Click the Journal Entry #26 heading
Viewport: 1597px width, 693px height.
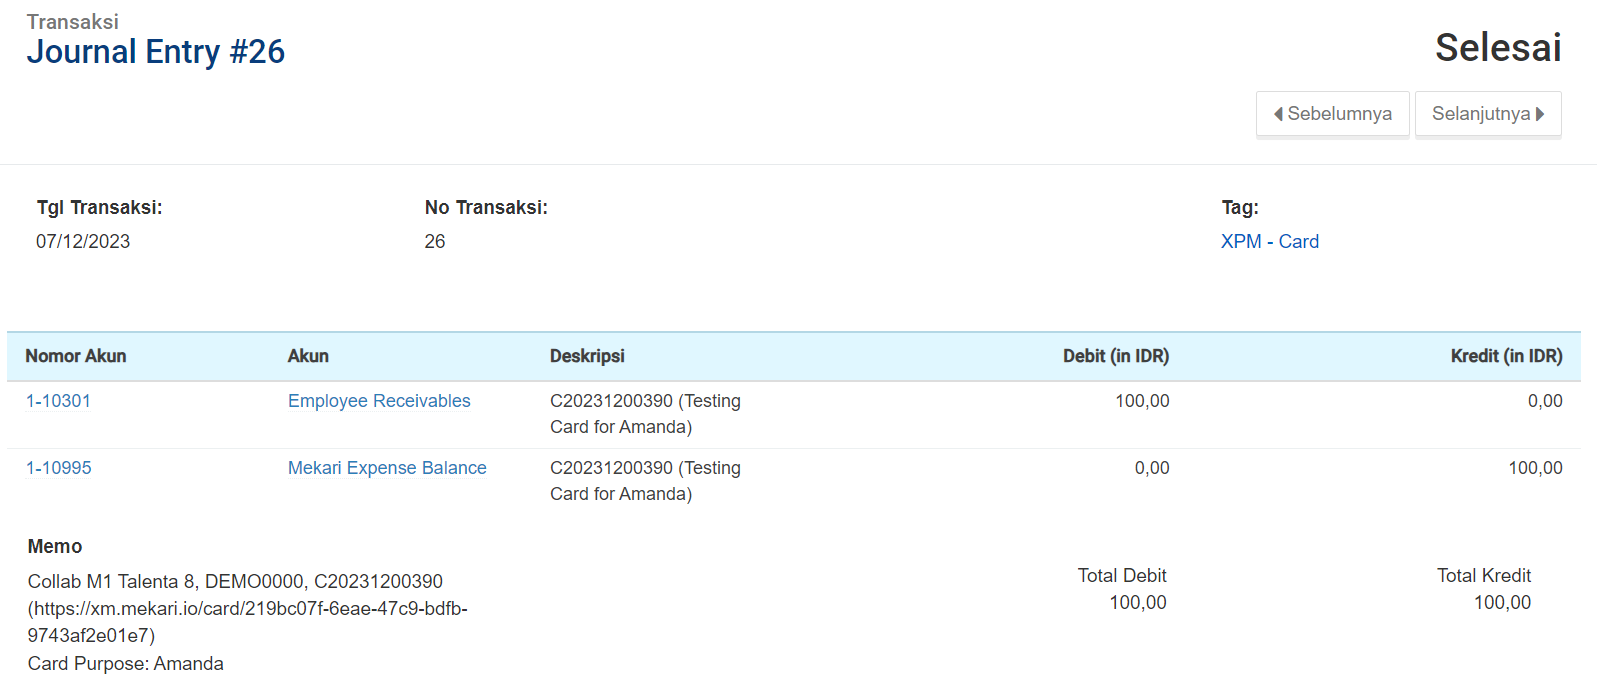click(156, 52)
